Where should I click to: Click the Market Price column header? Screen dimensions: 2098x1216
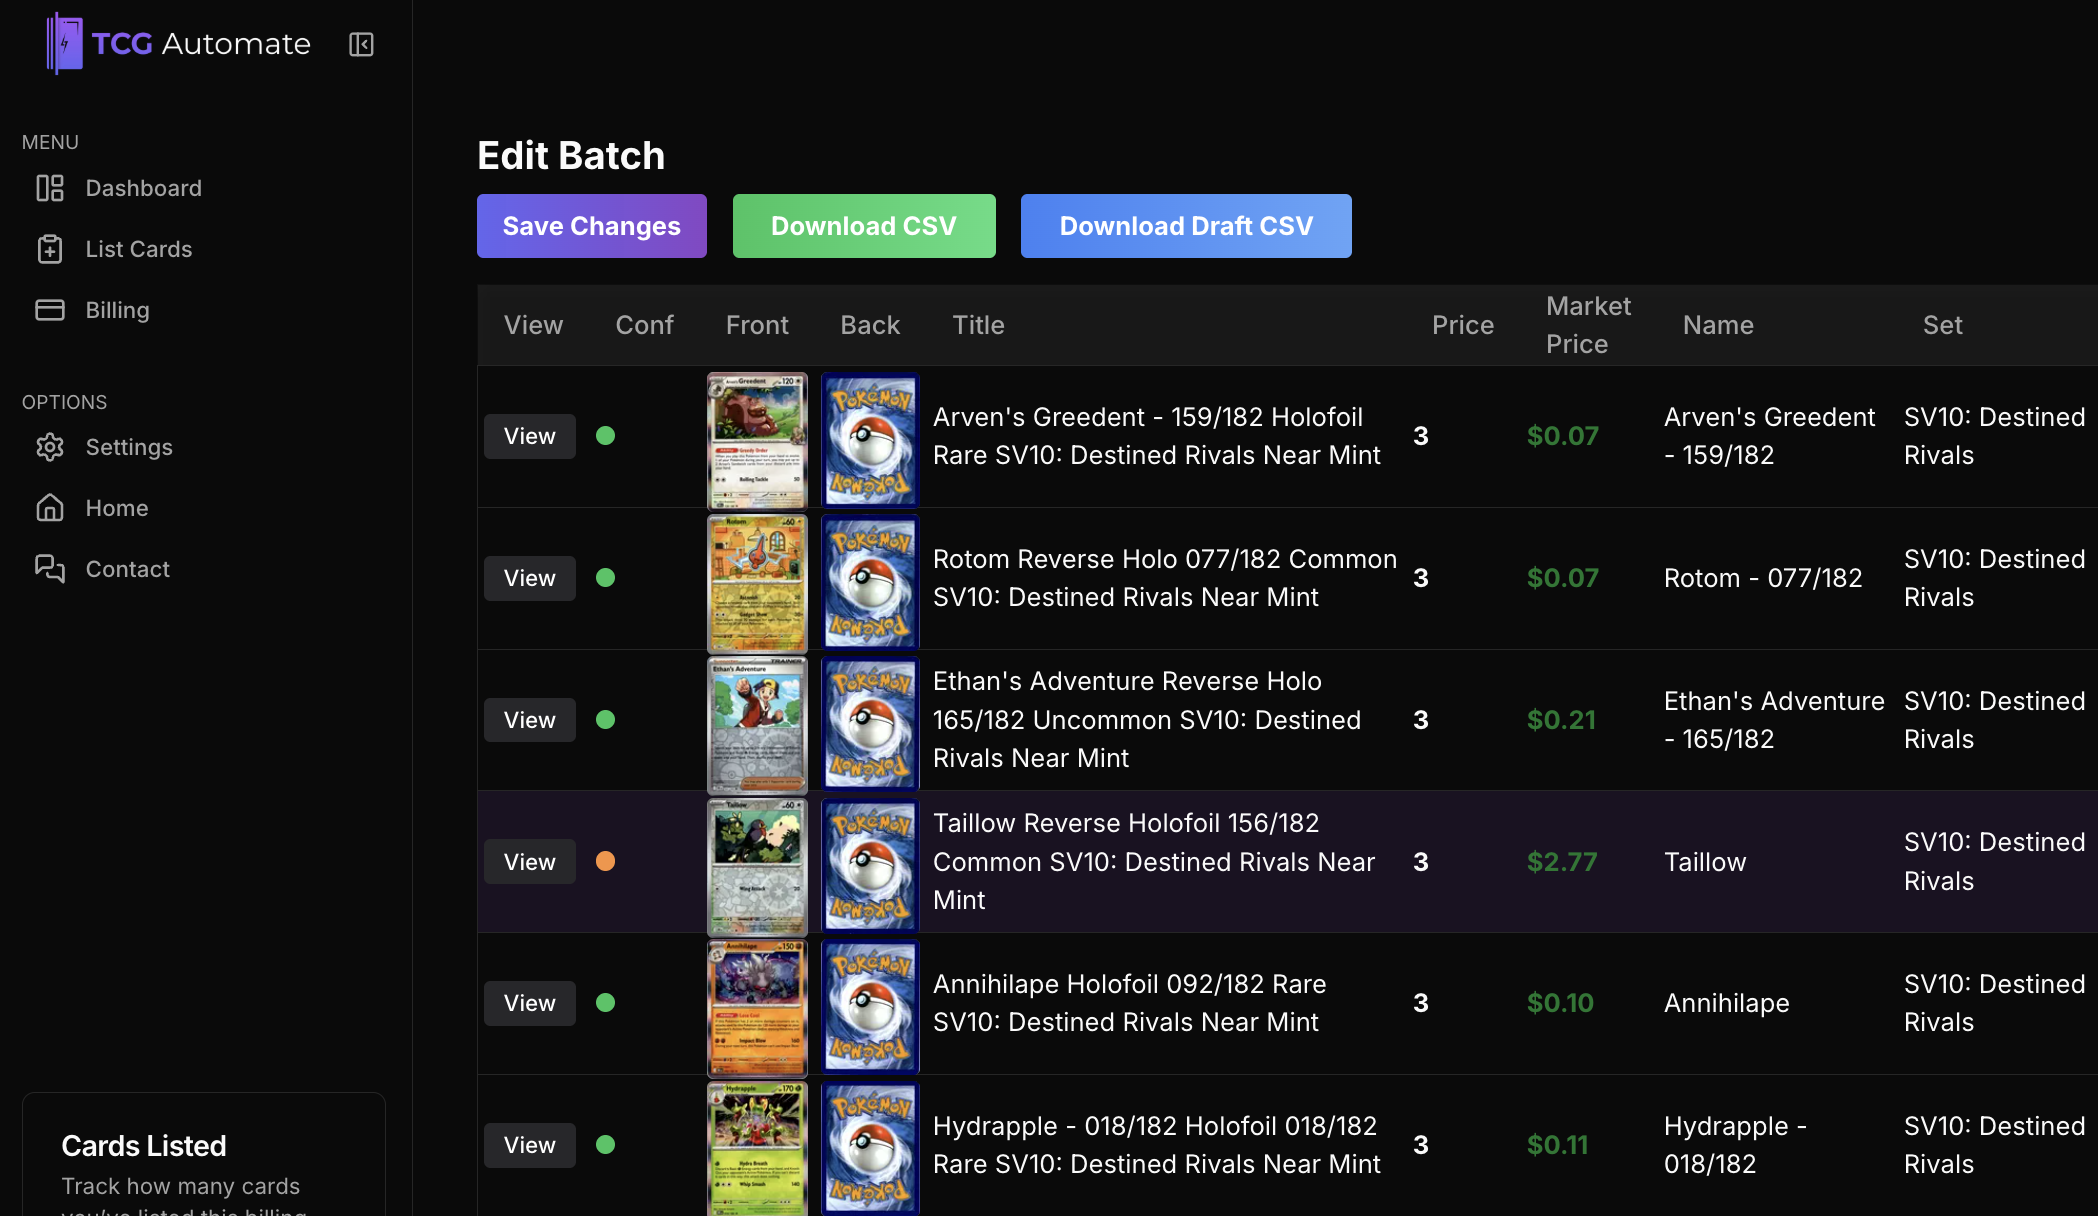1588,325
